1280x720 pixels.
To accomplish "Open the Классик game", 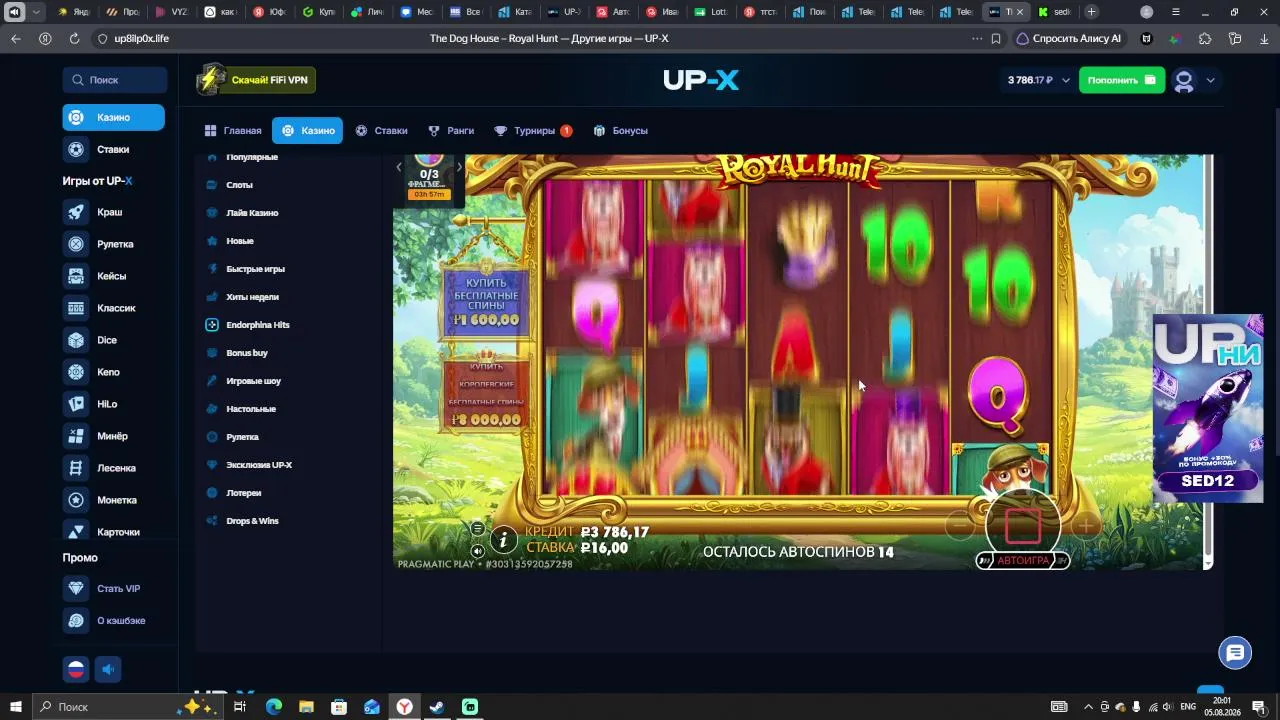I will click(100, 308).
